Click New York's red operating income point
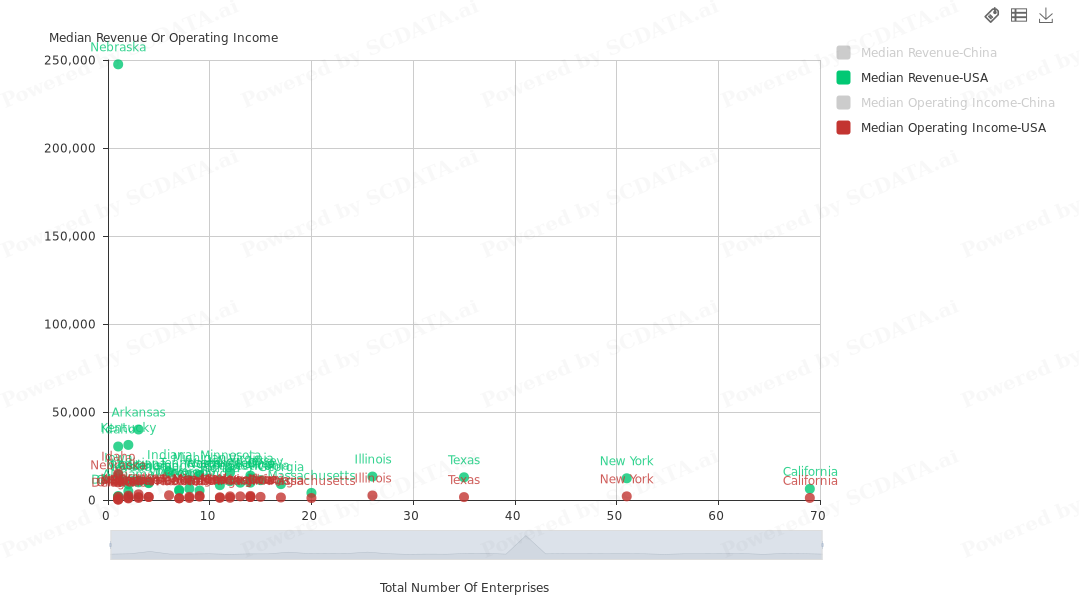 [627, 496]
